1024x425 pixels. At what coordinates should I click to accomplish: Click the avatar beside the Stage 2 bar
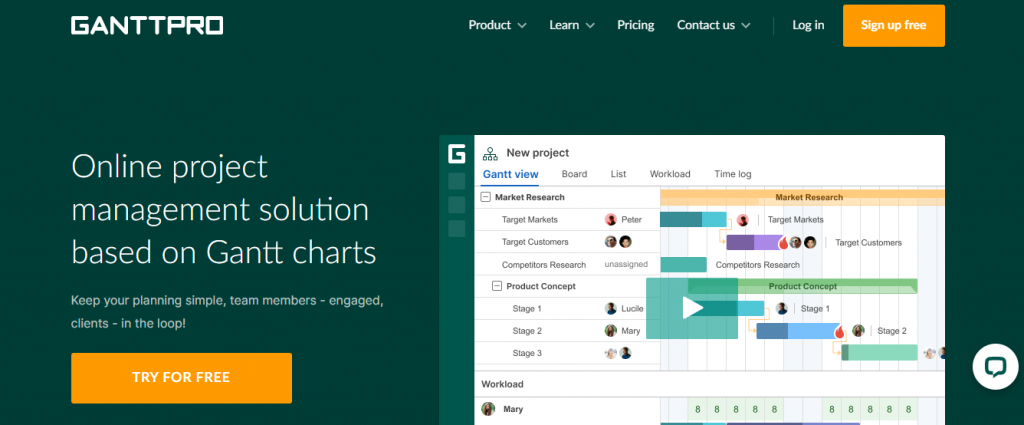point(858,331)
